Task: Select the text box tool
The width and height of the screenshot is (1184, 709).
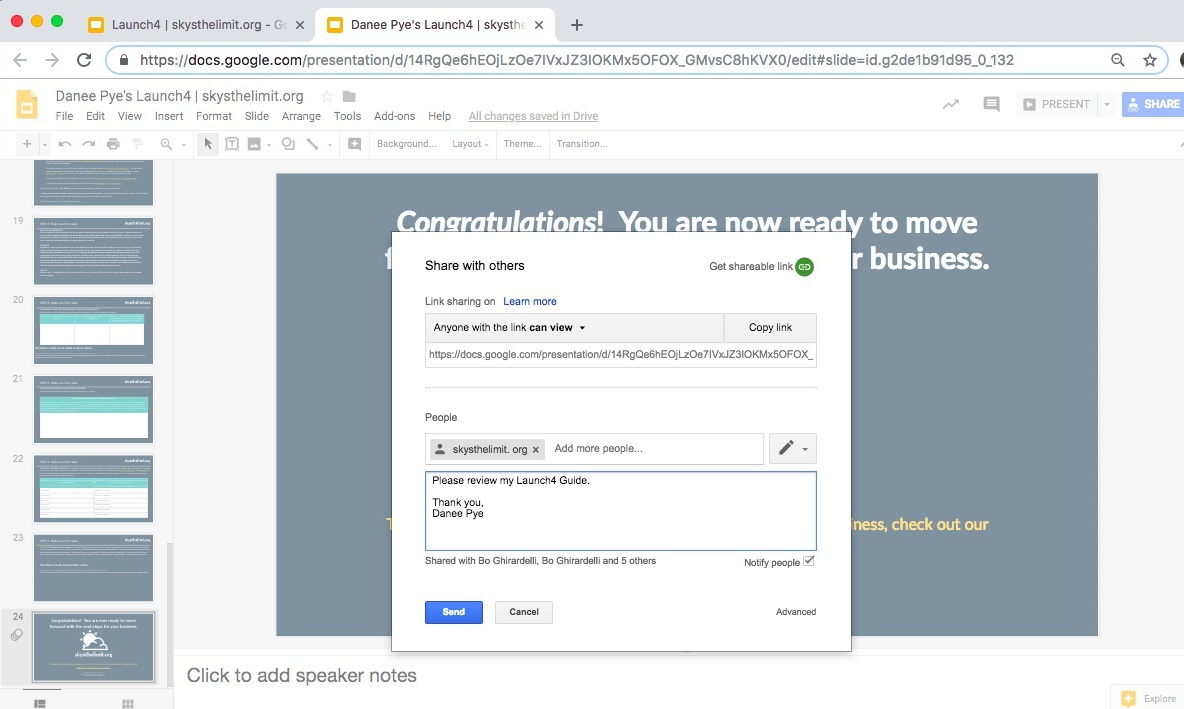Action: (x=232, y=143)
